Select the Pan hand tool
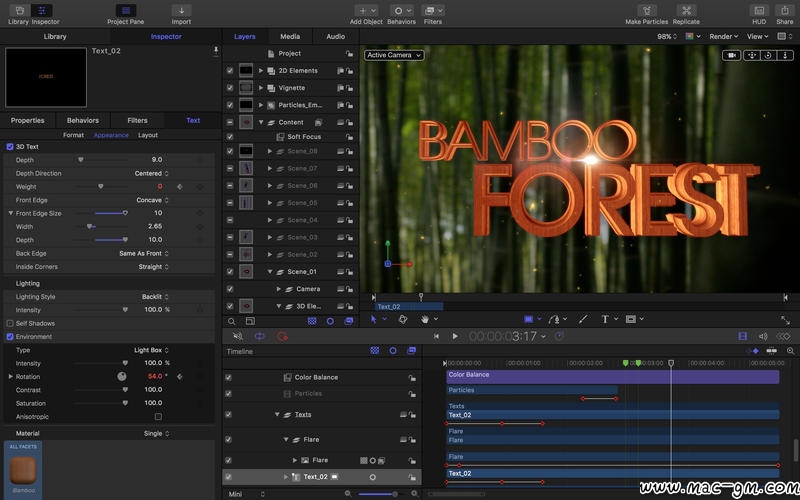The image size is (800, 500). coord(424,319)
